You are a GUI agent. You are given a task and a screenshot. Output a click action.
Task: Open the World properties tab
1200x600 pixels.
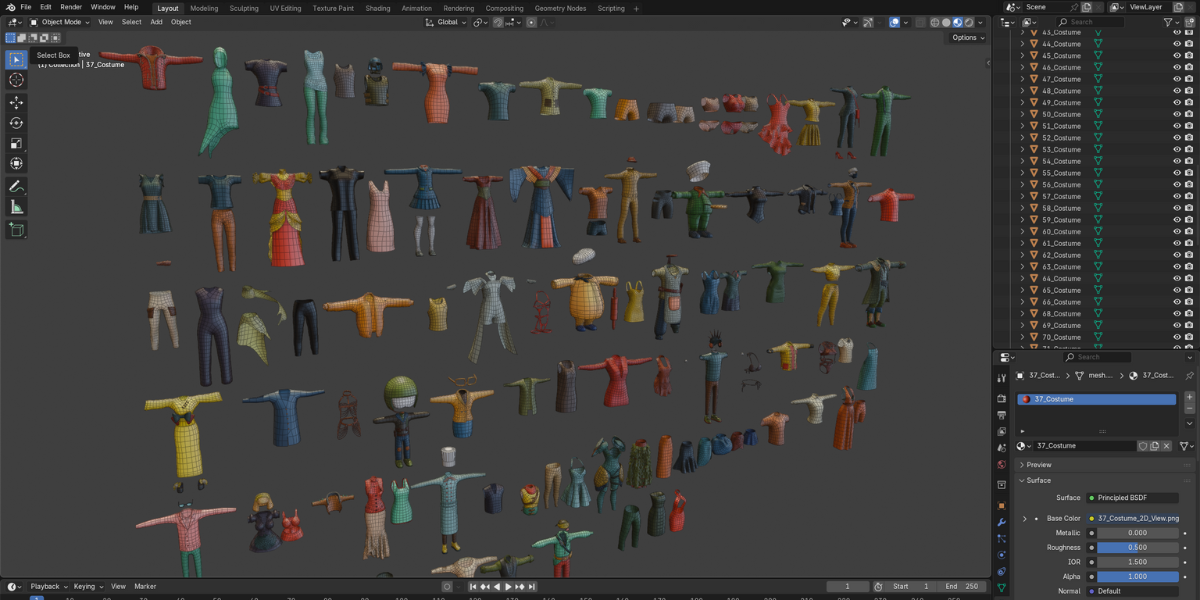tap(1001, 464)
